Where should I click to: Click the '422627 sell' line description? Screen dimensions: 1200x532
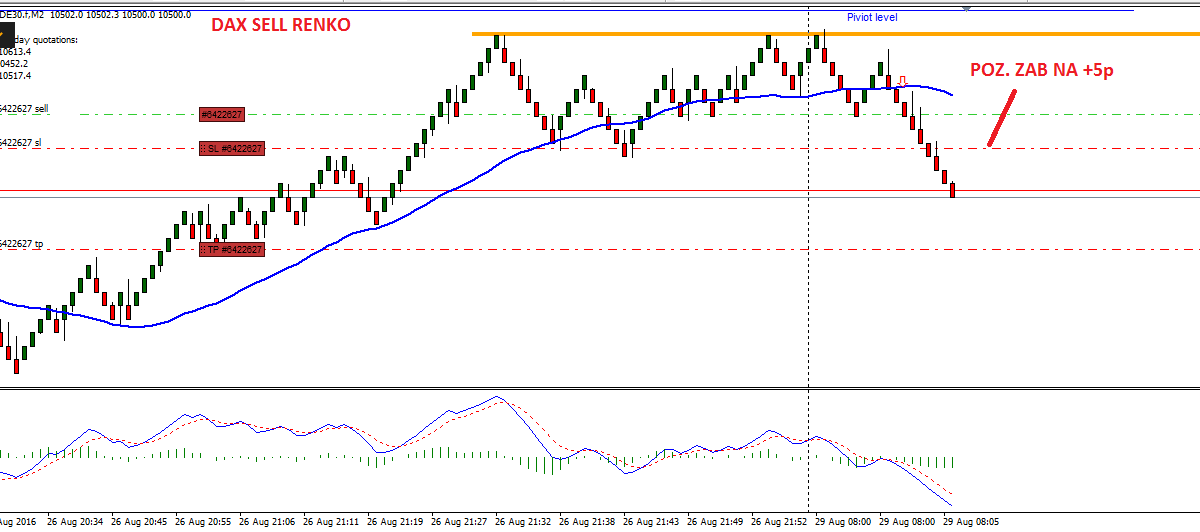point(24,108)
